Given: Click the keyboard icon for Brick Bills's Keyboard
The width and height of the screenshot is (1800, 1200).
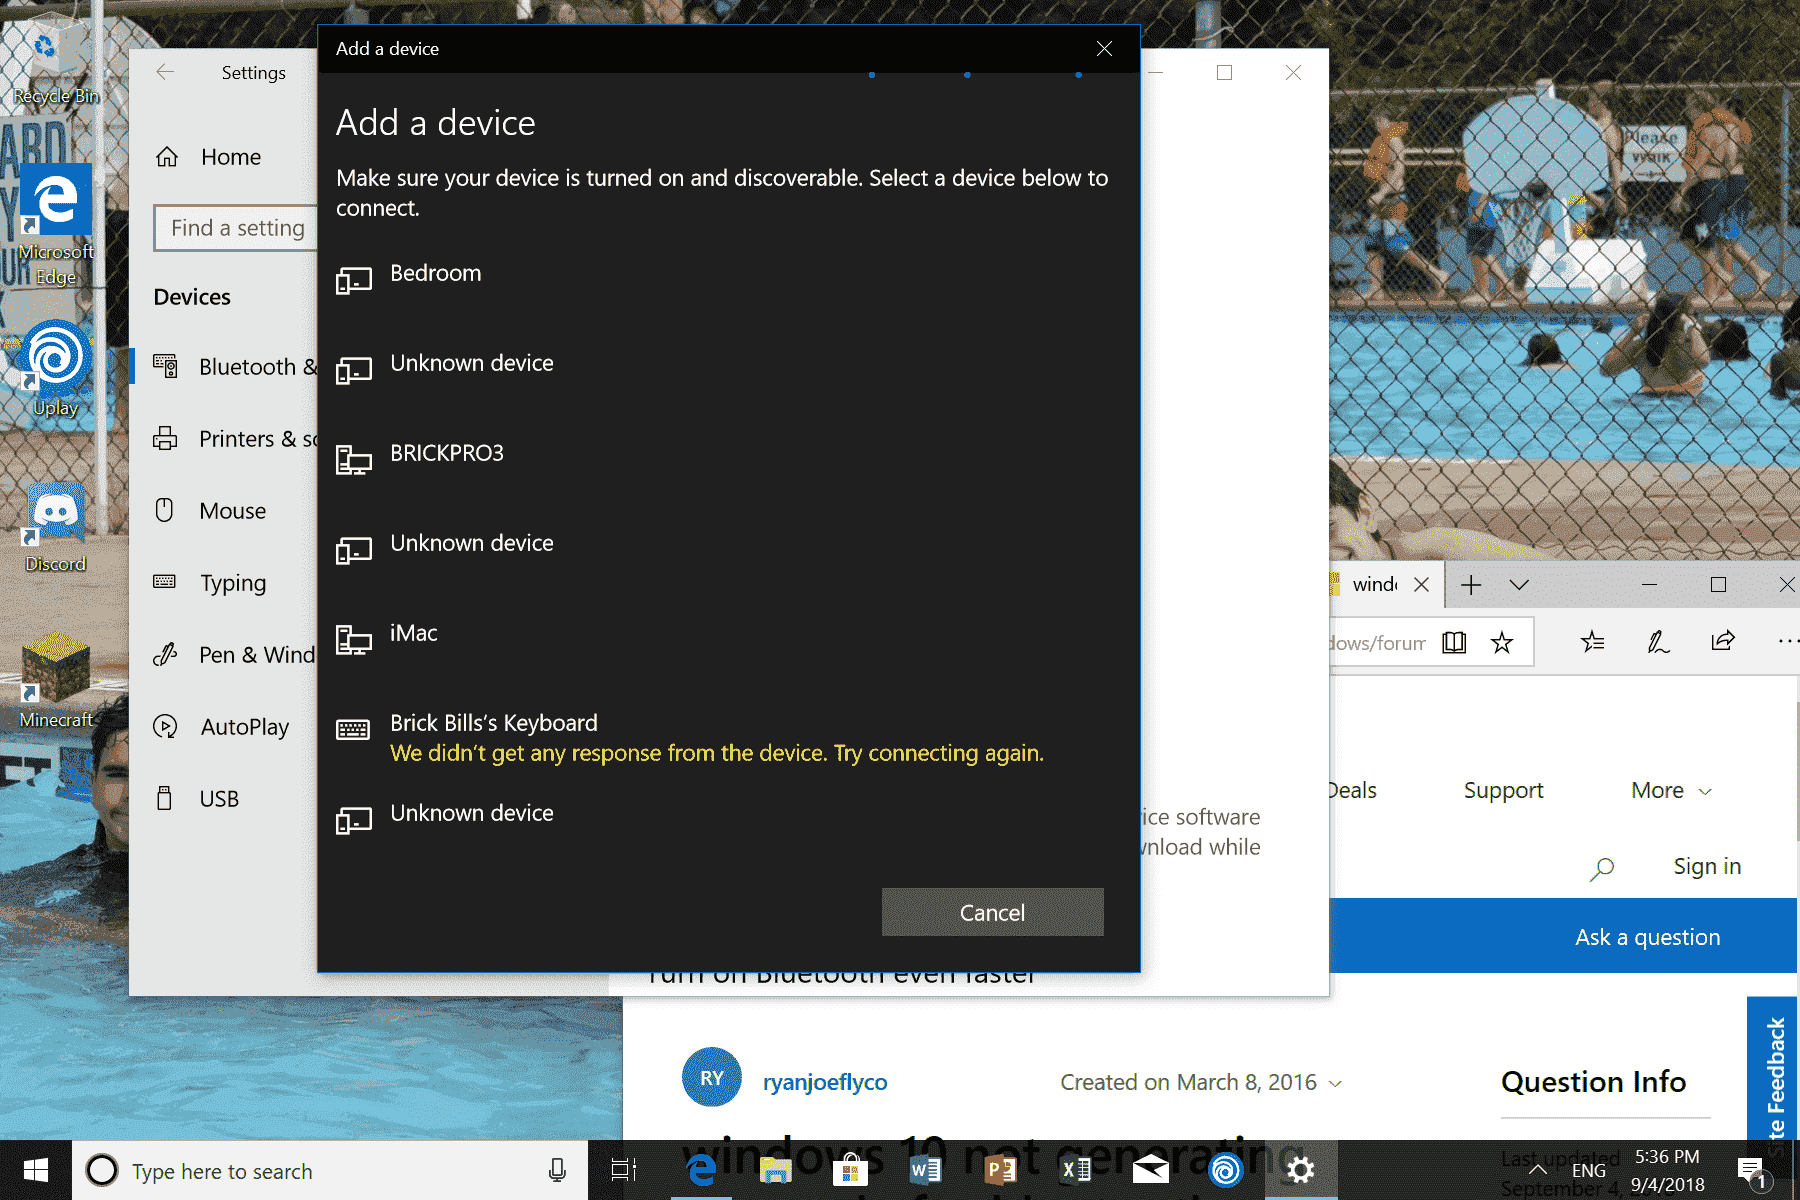Looking at the screenshot, I should coord(353,730).
